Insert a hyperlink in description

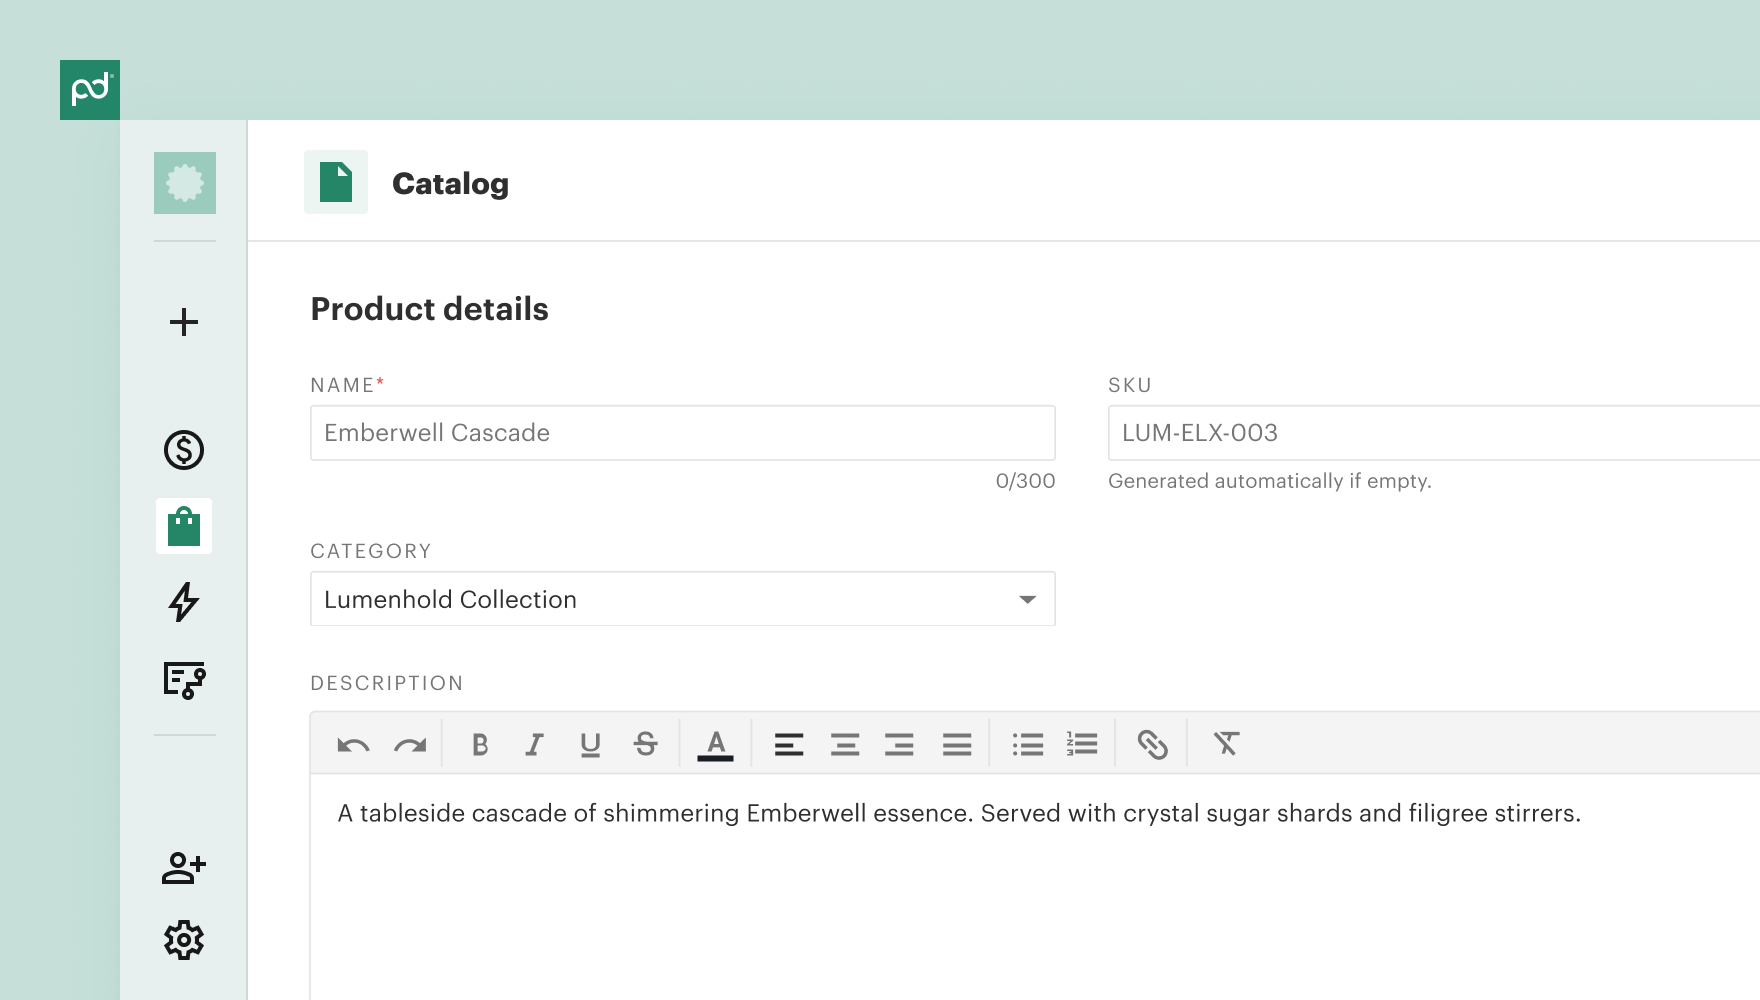tap(1152, 744)
